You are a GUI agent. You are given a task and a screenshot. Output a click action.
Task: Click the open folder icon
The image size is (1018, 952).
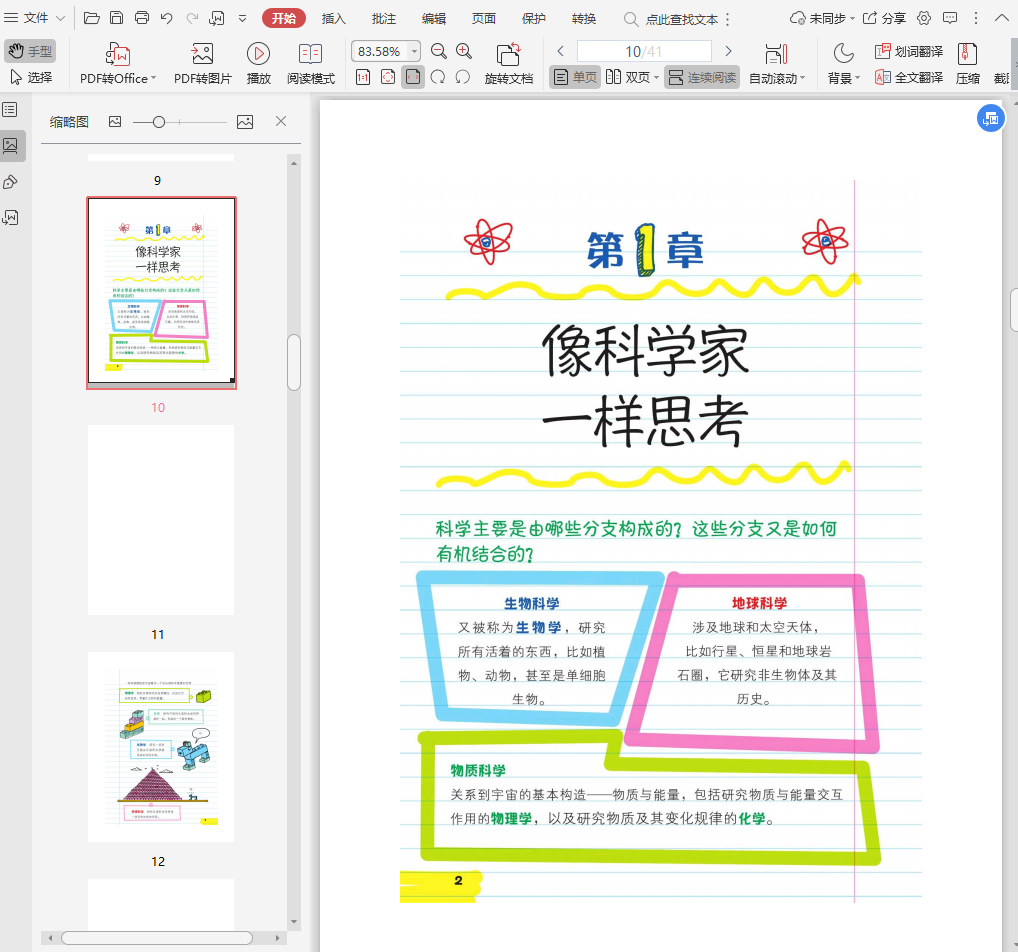click(x=92, y=18)
